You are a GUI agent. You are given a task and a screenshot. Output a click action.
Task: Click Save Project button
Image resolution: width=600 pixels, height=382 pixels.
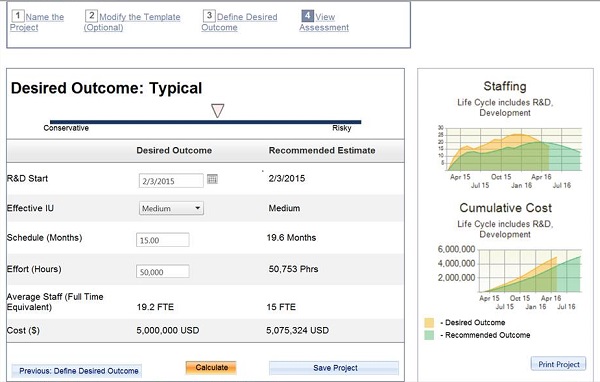pos(334,368)
